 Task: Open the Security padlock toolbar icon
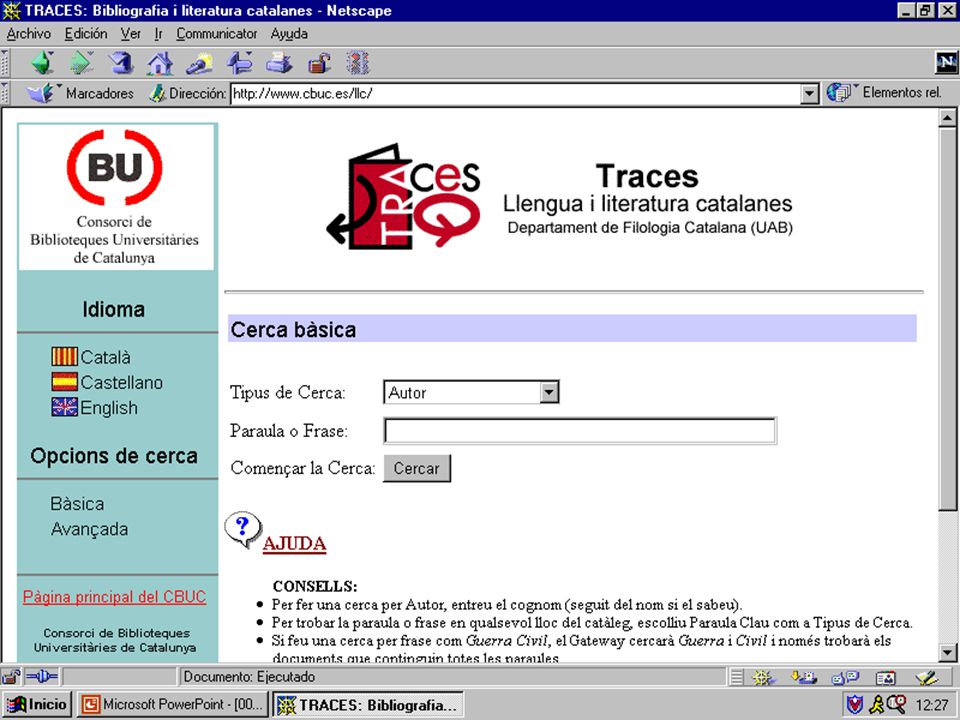pos(319,63)
